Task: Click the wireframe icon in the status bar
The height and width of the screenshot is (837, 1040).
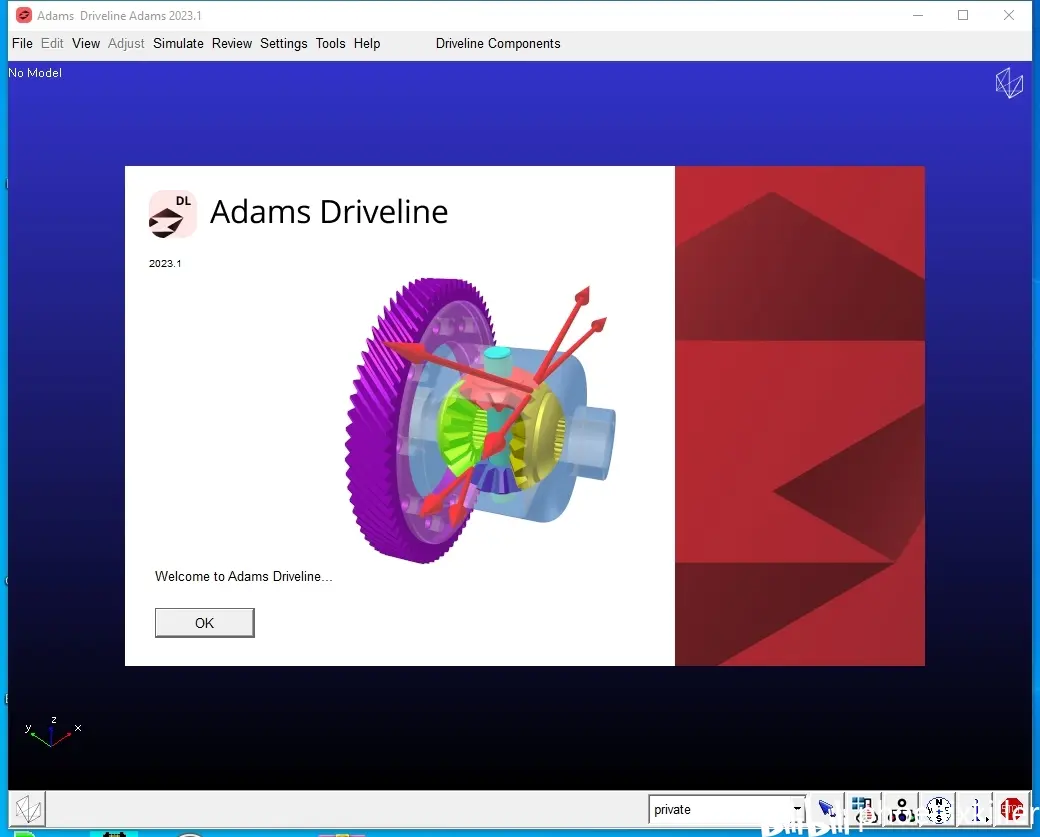Action: 29,808
